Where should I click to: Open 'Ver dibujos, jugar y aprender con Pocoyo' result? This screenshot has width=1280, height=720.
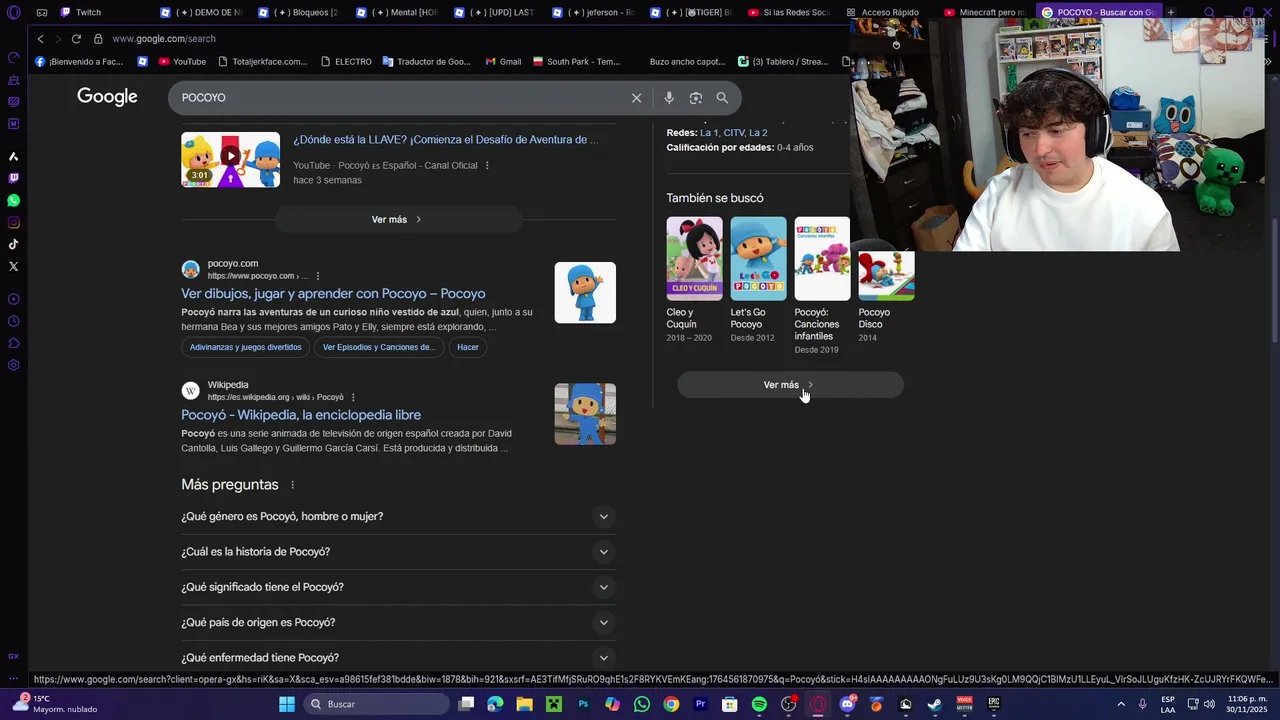click(333, 294)
